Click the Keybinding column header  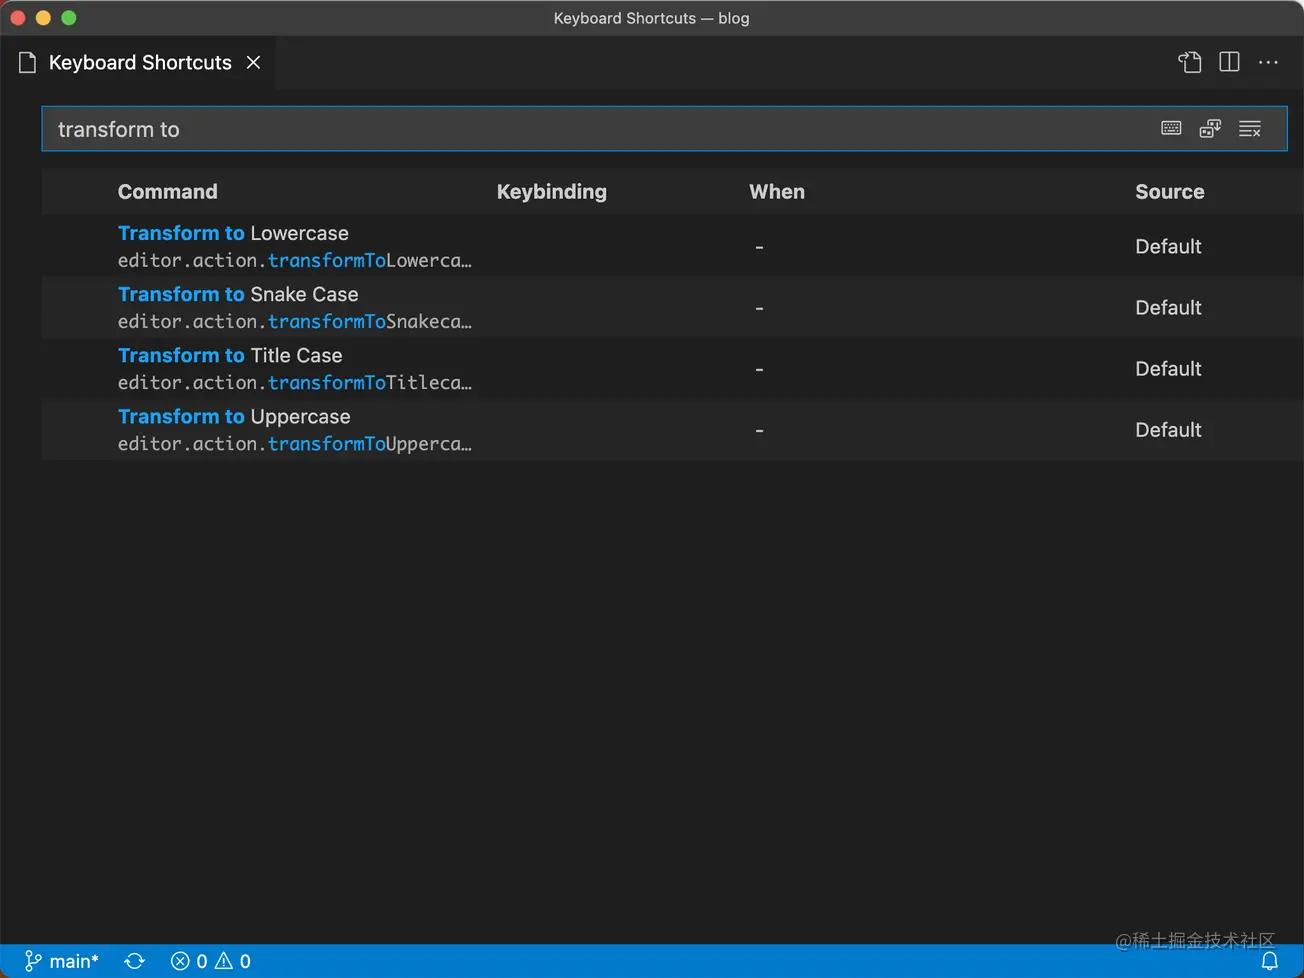[551, 192]
